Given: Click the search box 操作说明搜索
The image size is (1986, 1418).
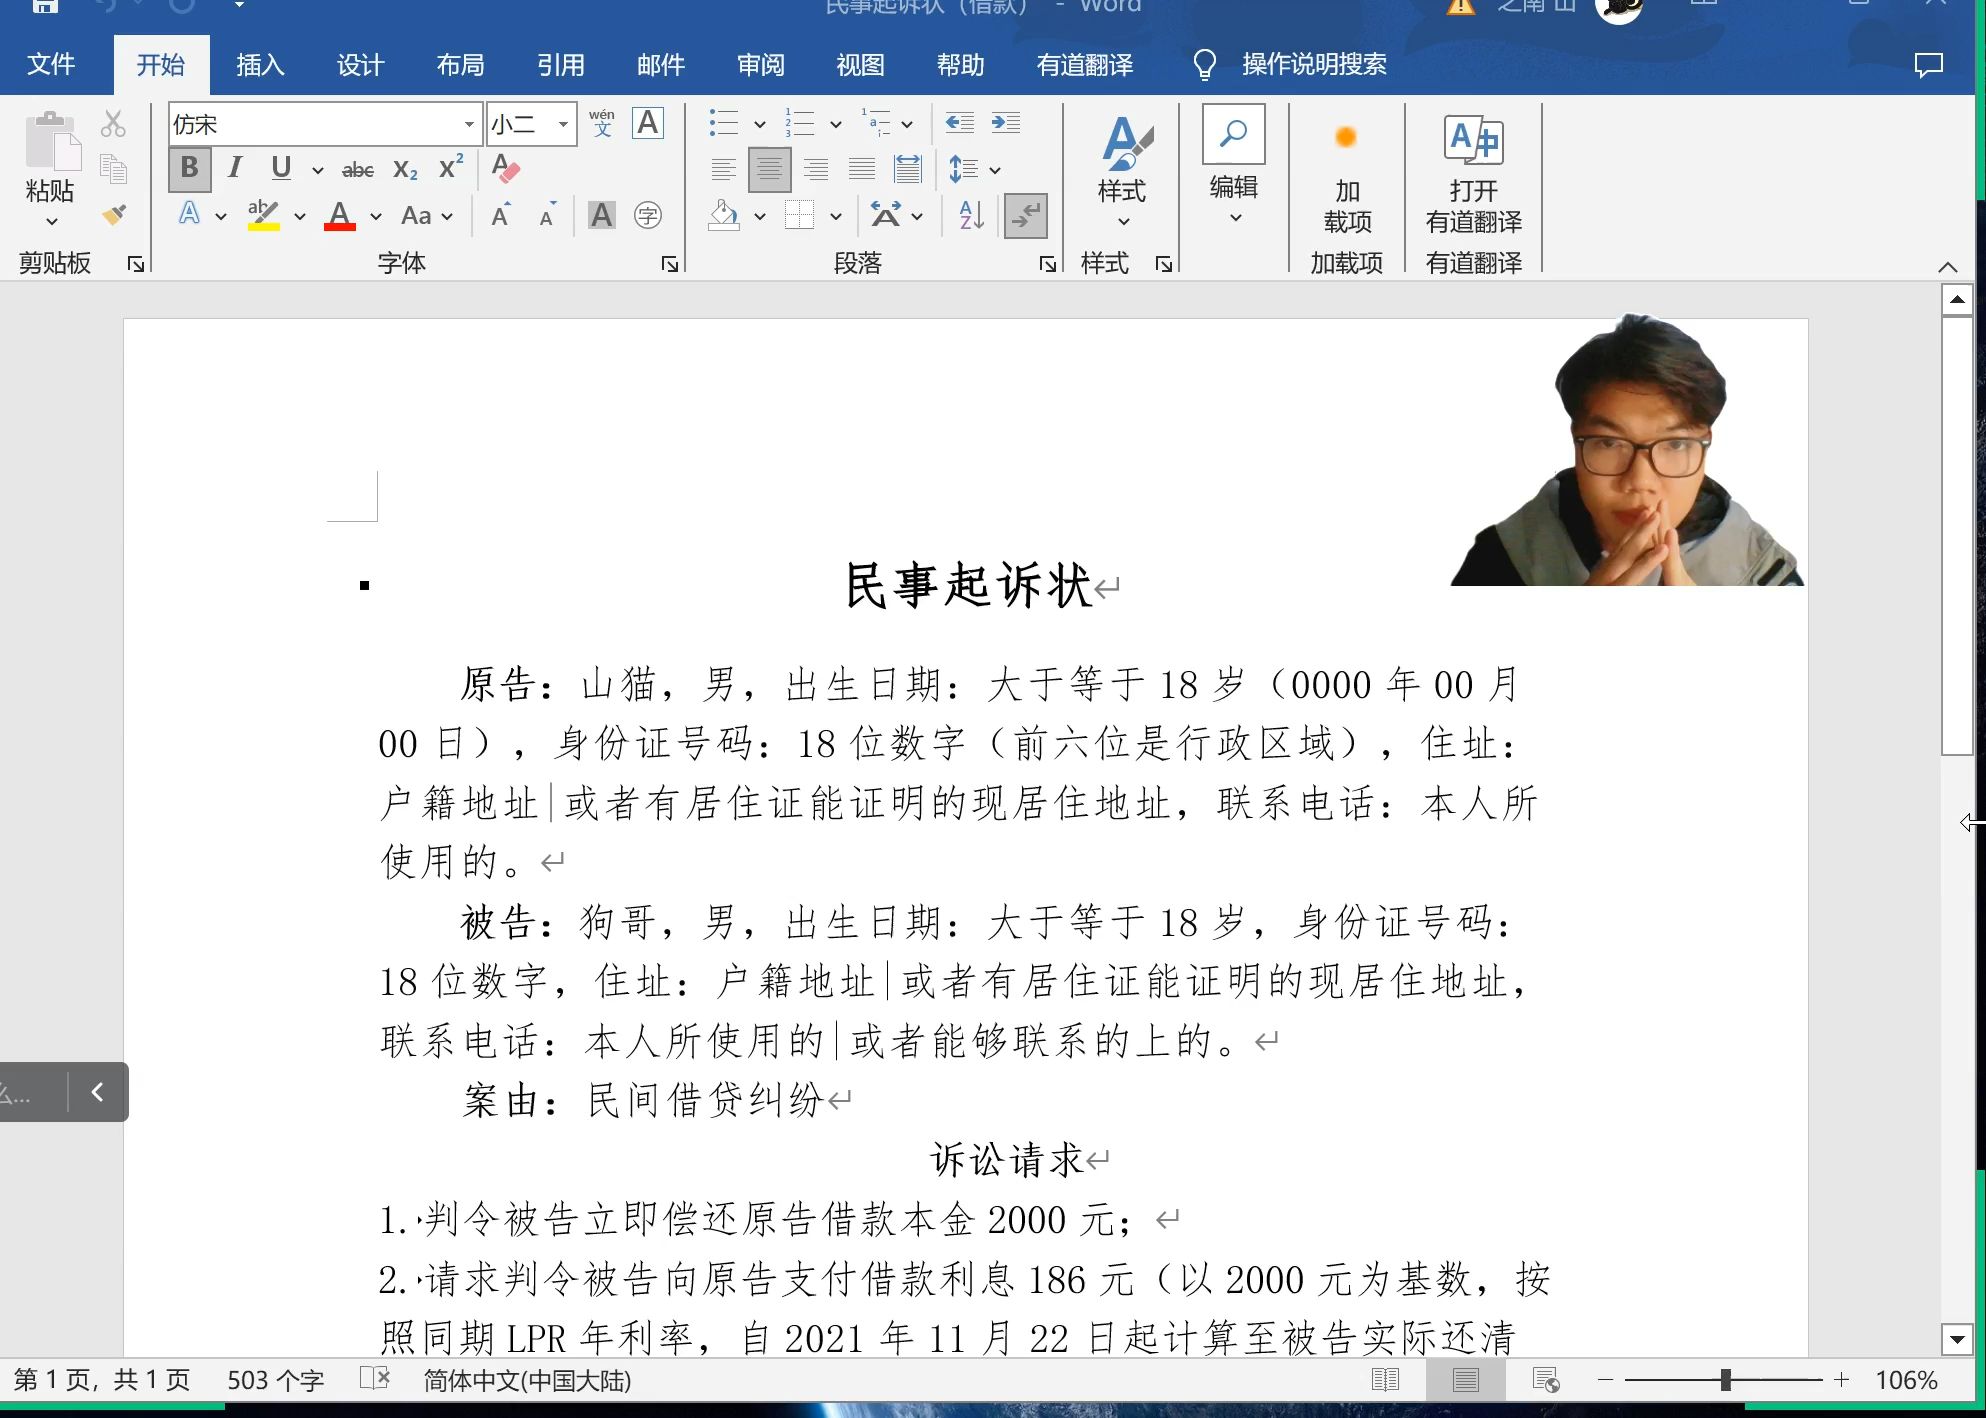Looking at the screenshot, I should 1314,65.
